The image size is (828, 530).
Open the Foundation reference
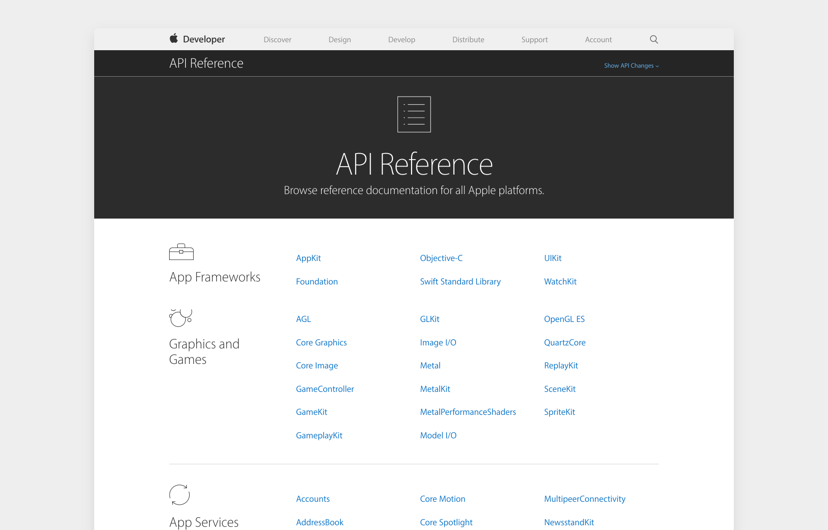click(x=317, y=281)
